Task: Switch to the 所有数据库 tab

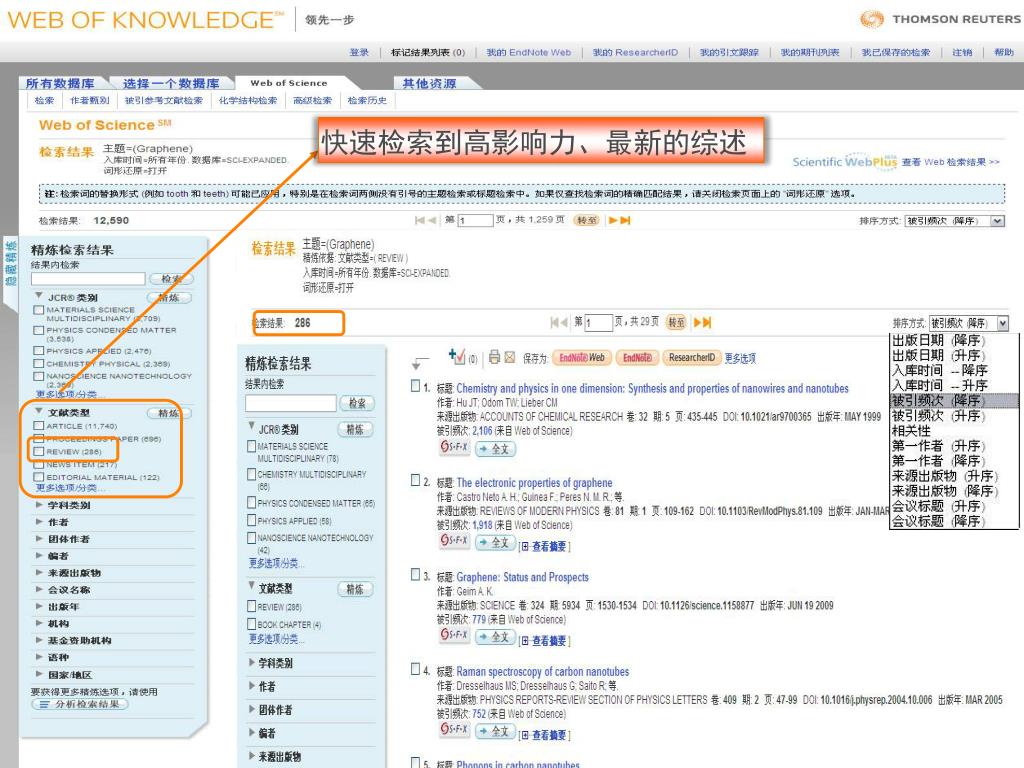Action: pos(60,84)
